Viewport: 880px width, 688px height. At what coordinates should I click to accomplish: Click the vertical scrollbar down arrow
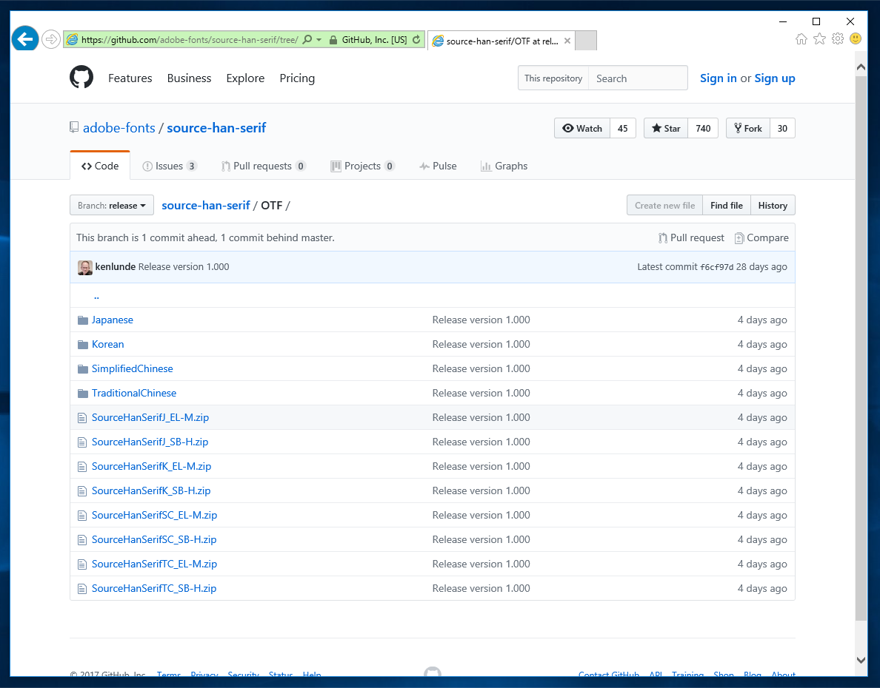coord(861,660)
